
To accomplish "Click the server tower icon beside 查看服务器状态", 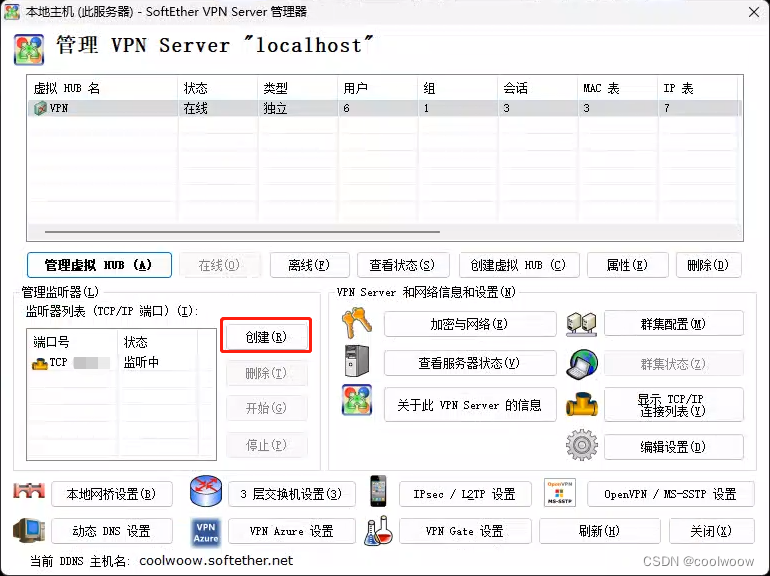I will pos(357,361).
